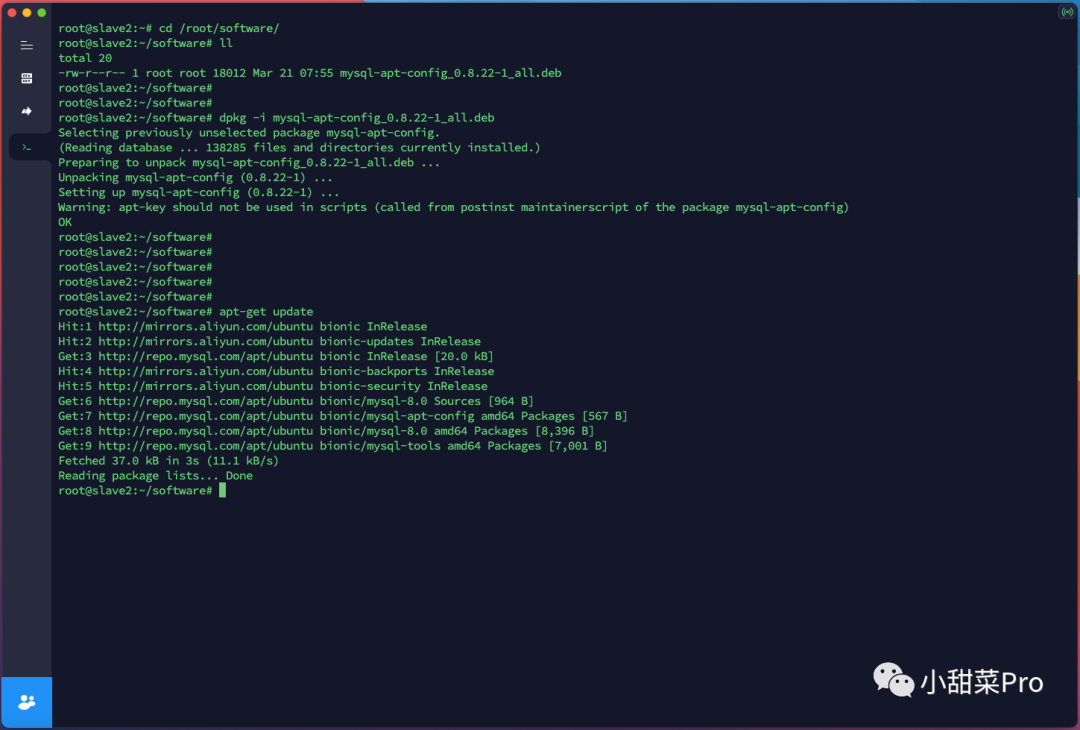Viewport: 1080px width, 730px height.
Task: Click the team users button at bottom left
Action: tap(27, 702)
